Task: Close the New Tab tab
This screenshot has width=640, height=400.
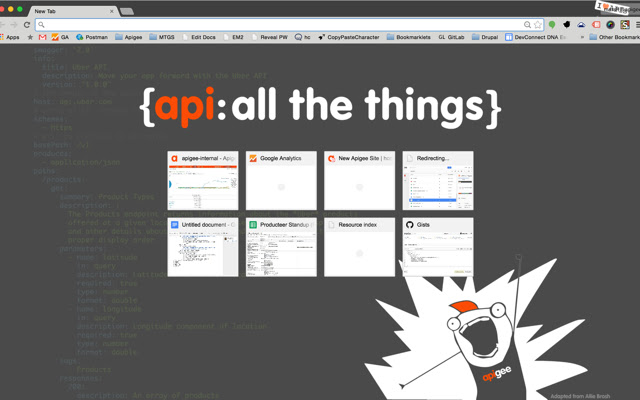Action: 111,11
